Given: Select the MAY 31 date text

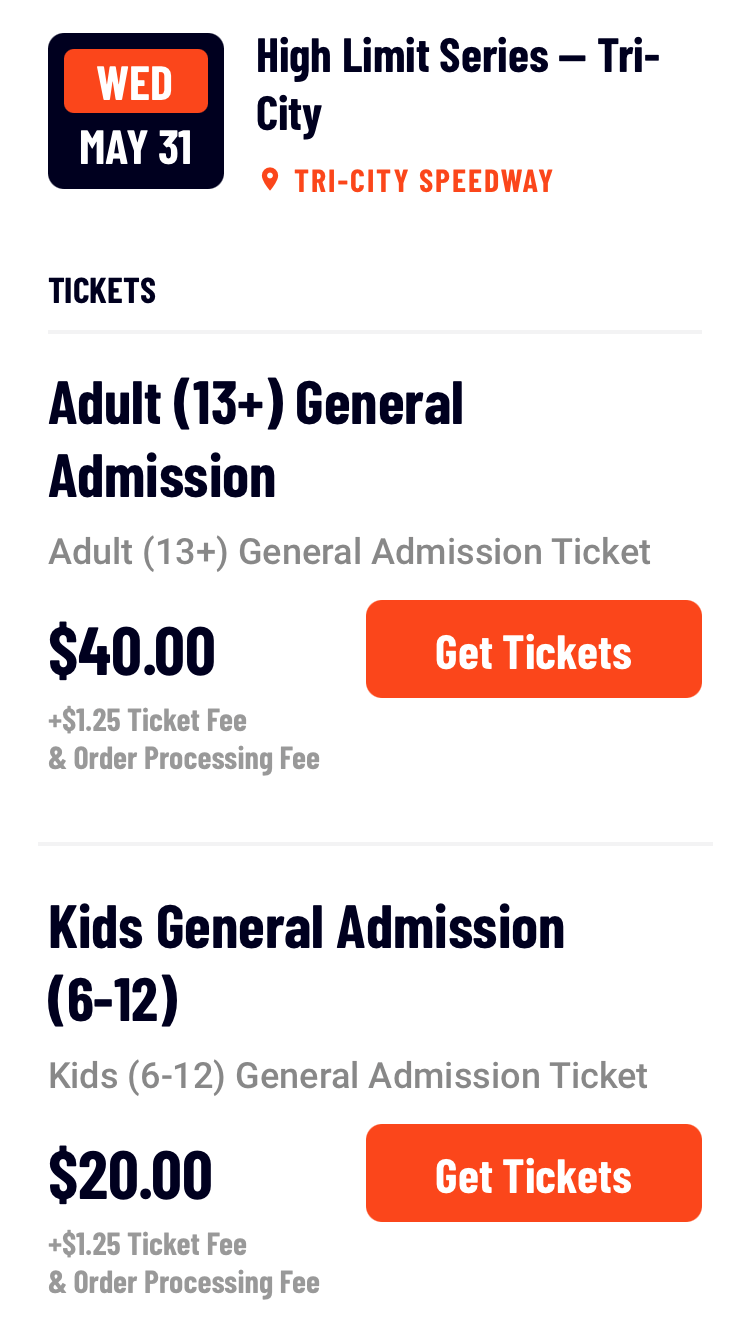Looking at the screenshot, I should [x=136, y=148].
